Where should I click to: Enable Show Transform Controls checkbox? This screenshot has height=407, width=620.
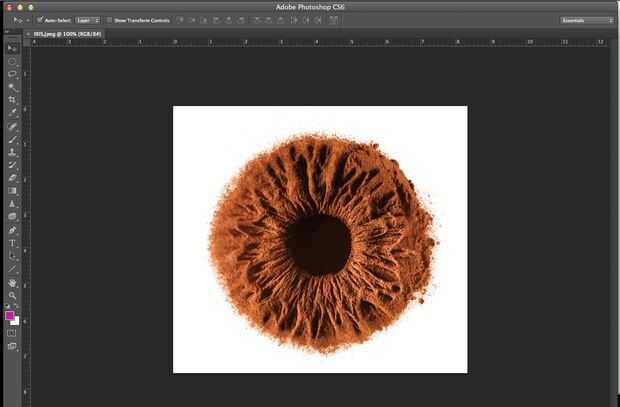(110, 20)
